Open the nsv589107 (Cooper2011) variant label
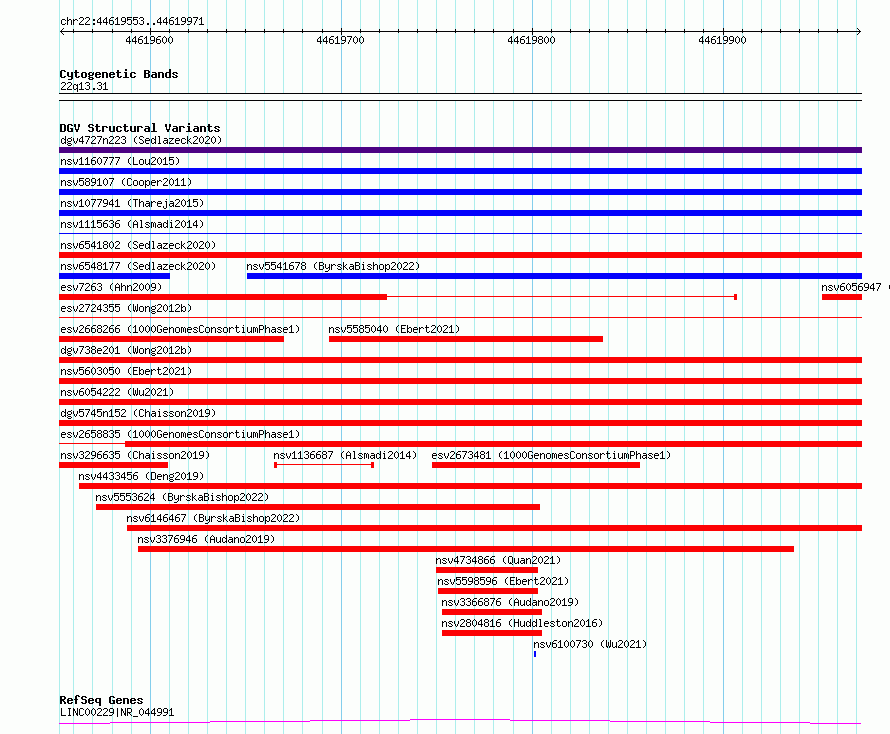 point(126,182)
